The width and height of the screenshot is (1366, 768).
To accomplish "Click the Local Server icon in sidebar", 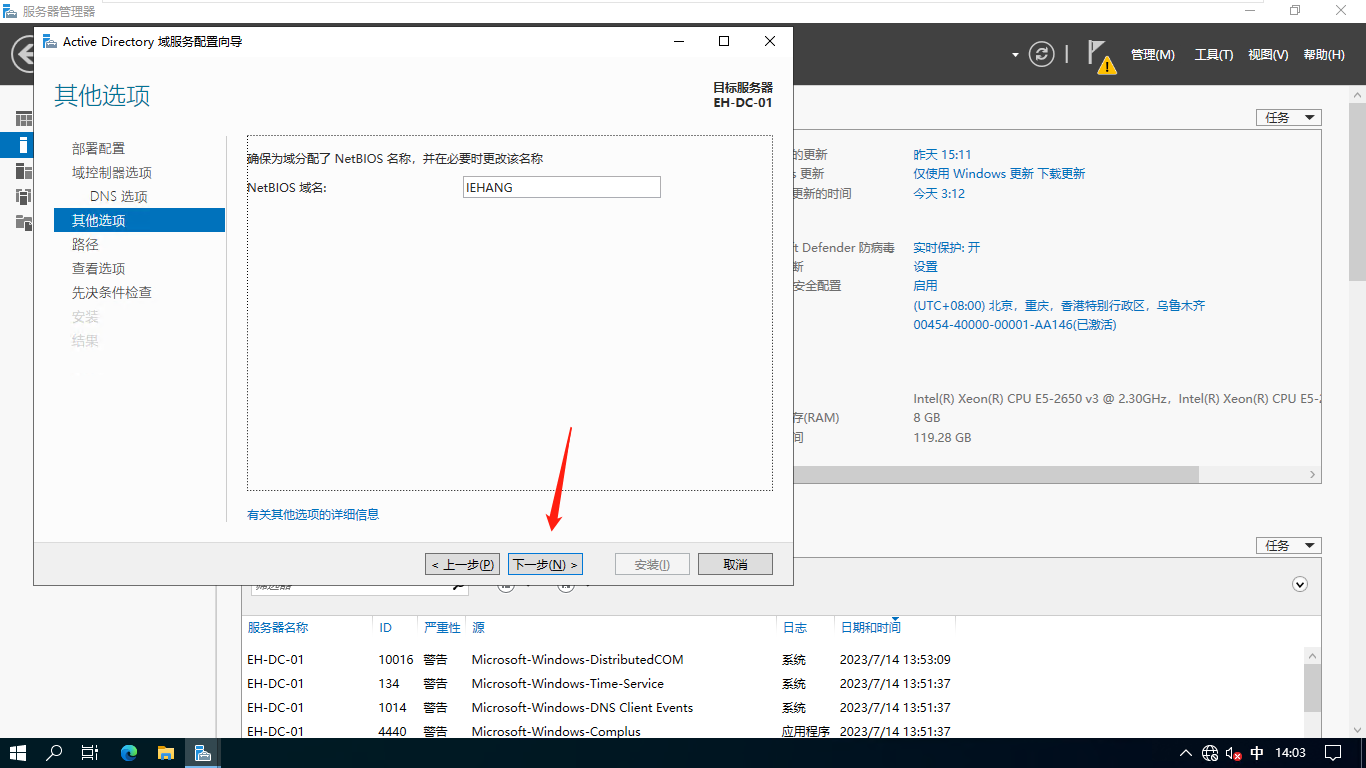I will coord(24,145).
